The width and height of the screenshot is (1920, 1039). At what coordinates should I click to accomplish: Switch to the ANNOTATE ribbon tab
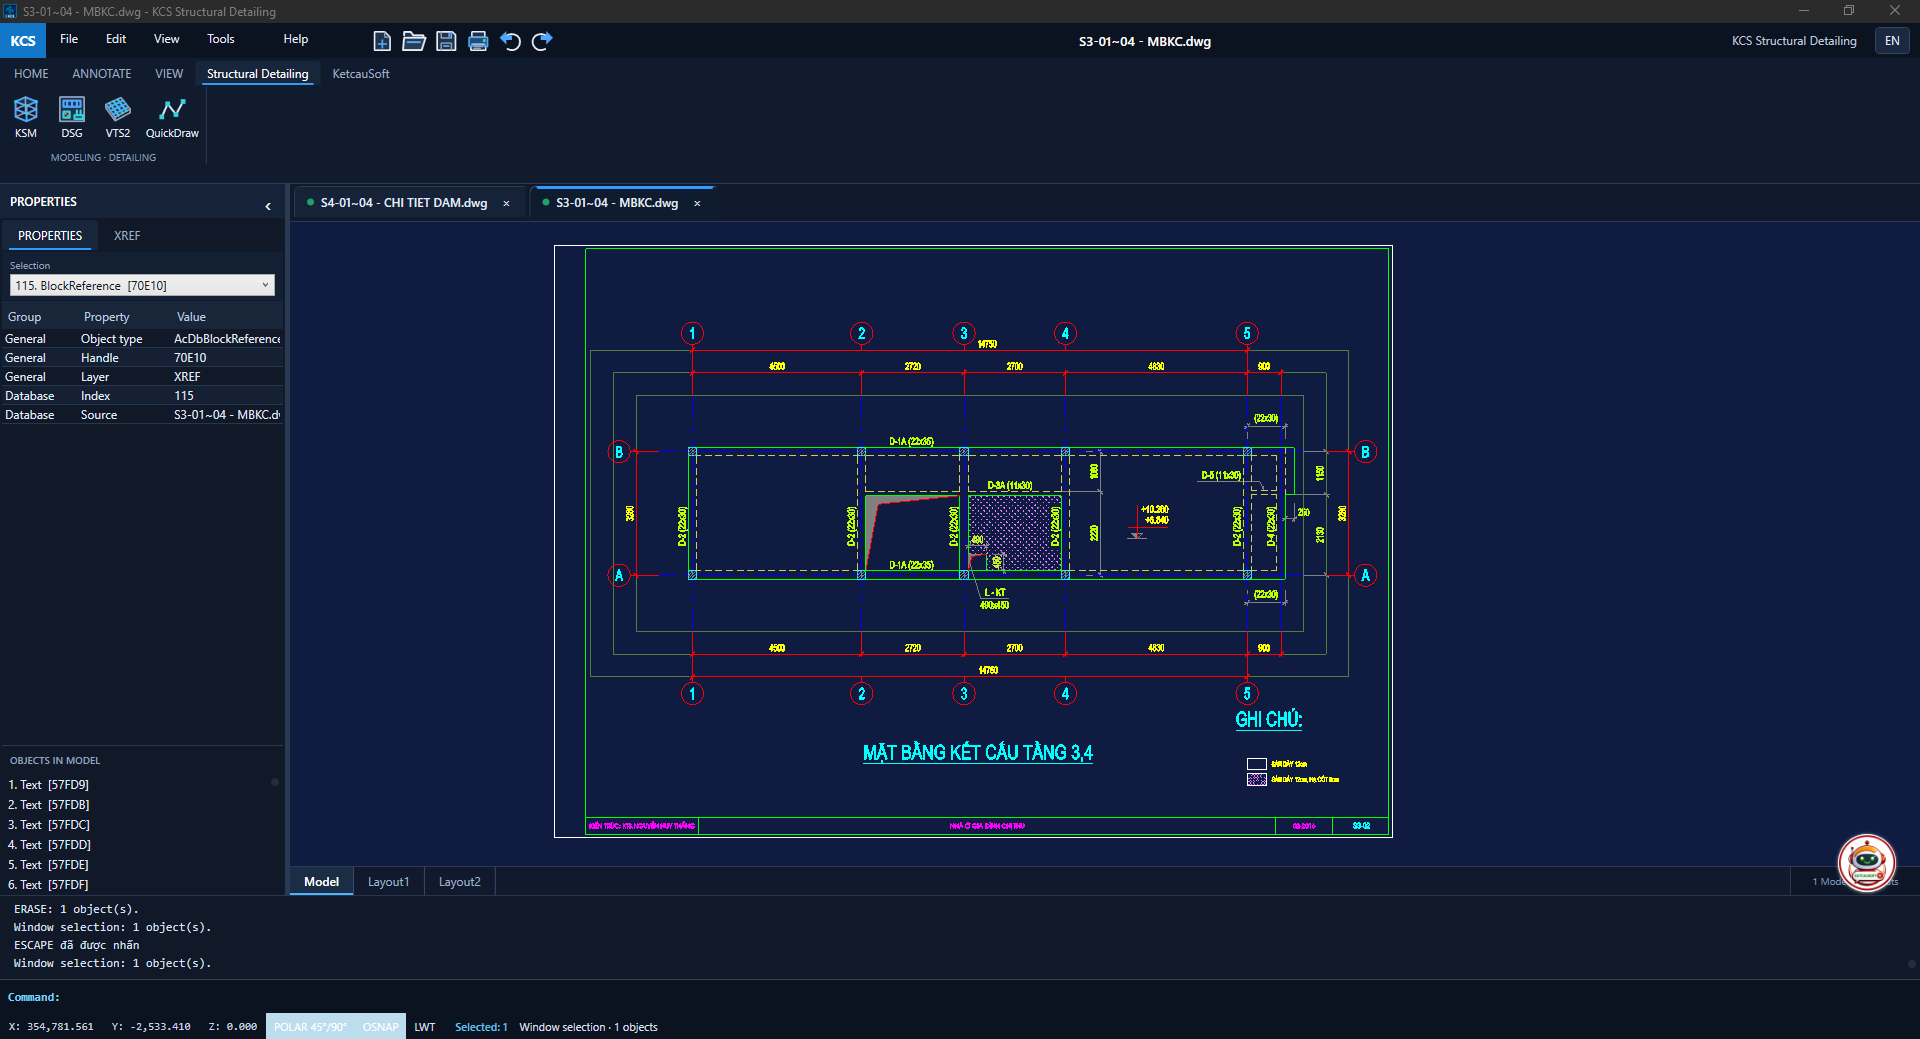(102, 74)
